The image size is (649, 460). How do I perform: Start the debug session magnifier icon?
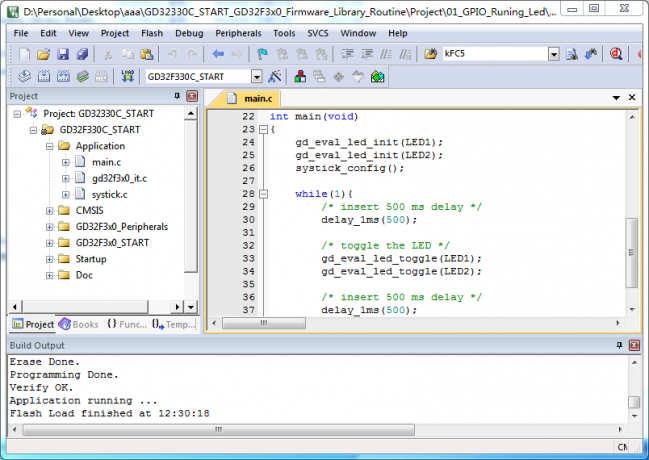[615, 53]
